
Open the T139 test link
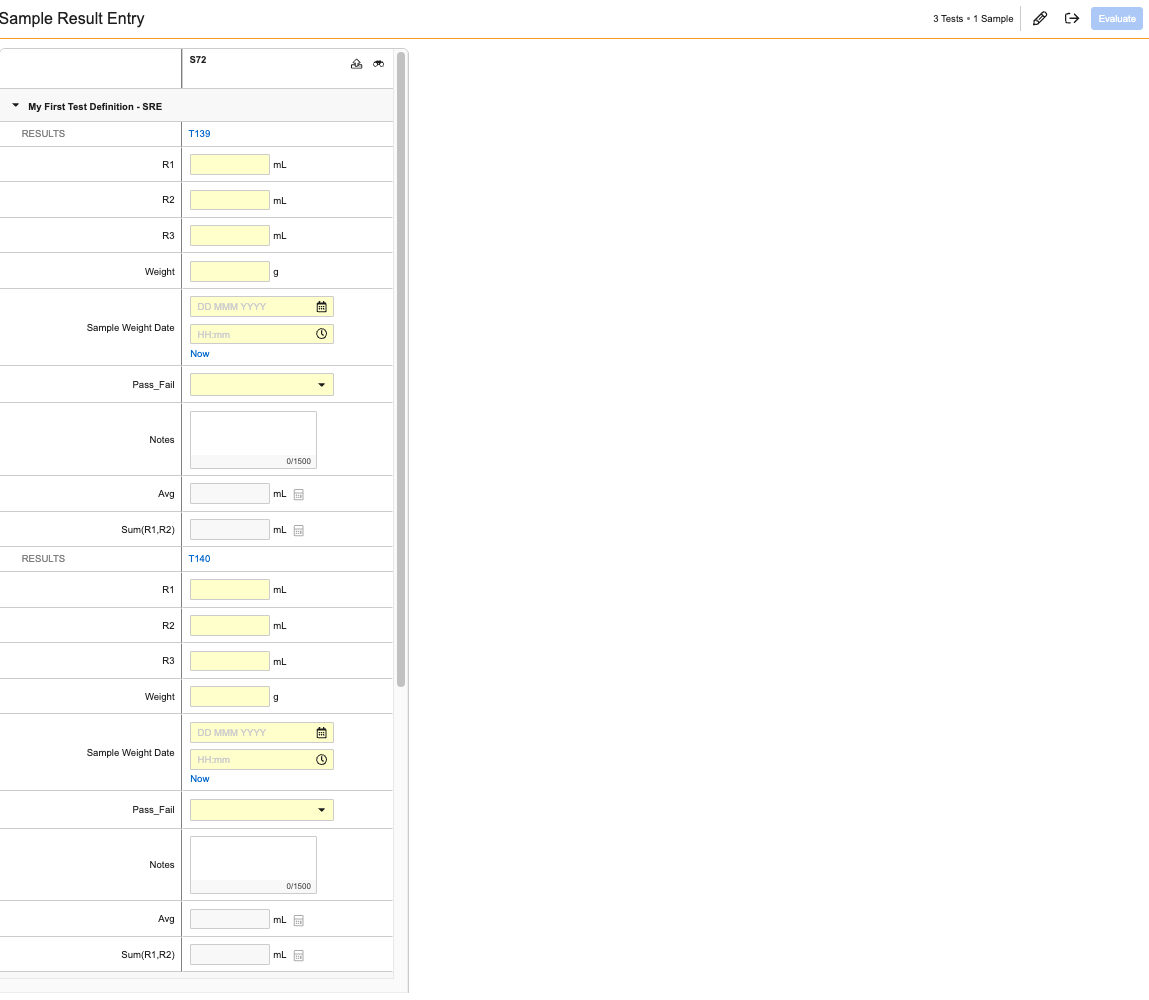point(199,133)
